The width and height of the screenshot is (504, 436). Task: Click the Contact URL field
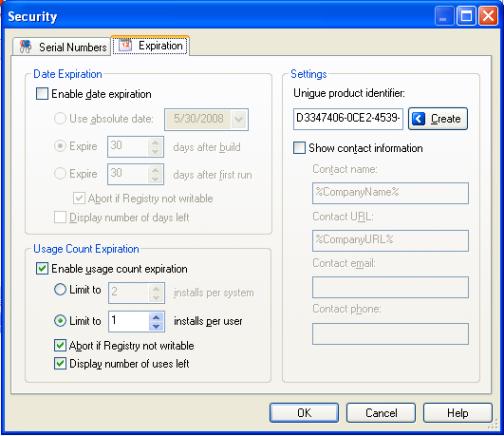390,240
